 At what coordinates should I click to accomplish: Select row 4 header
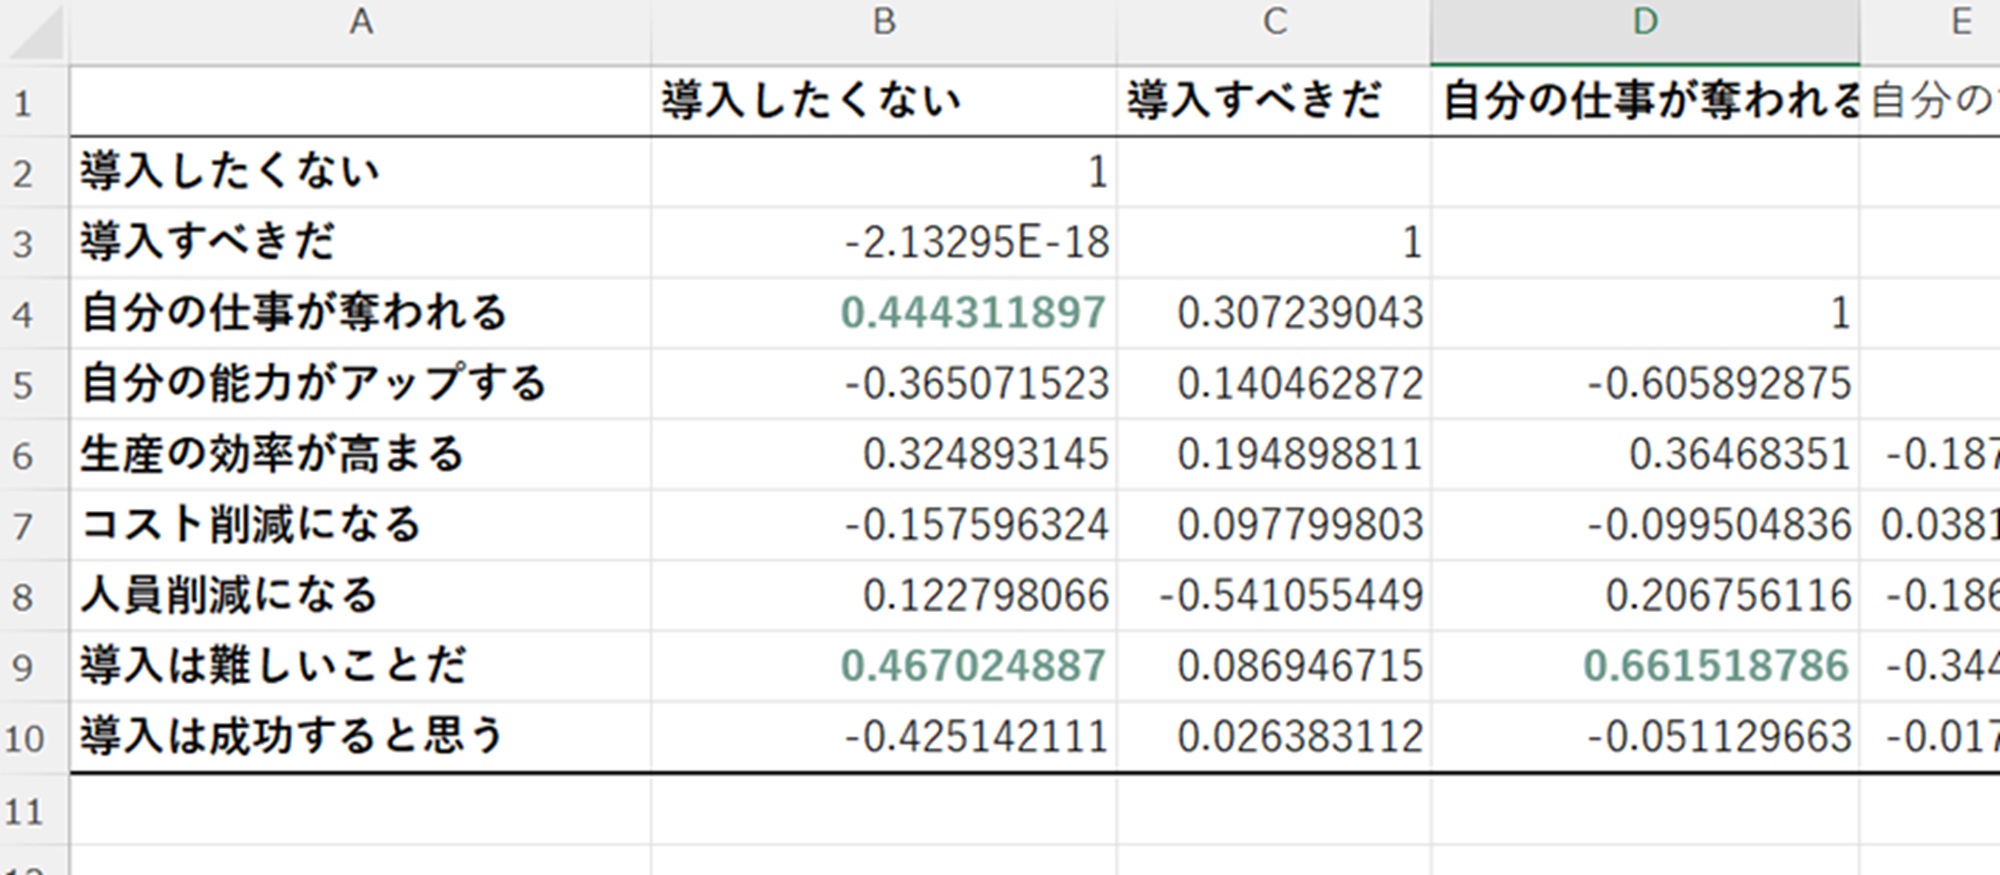[24, 315]
